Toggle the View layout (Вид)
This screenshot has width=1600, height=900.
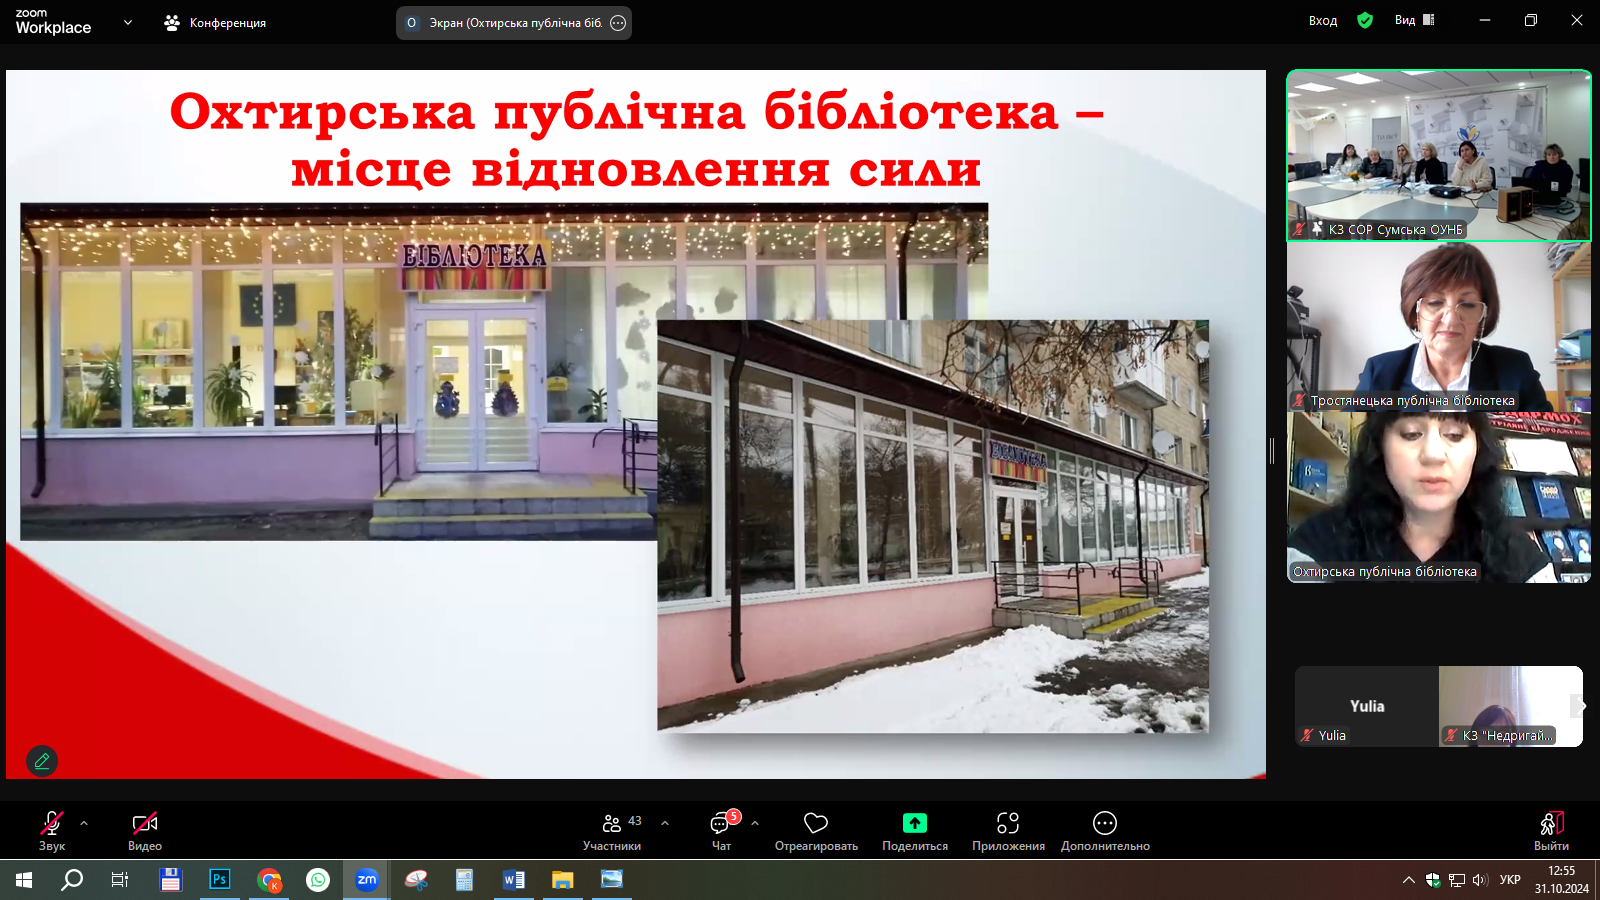click(x=1414, y=20)
